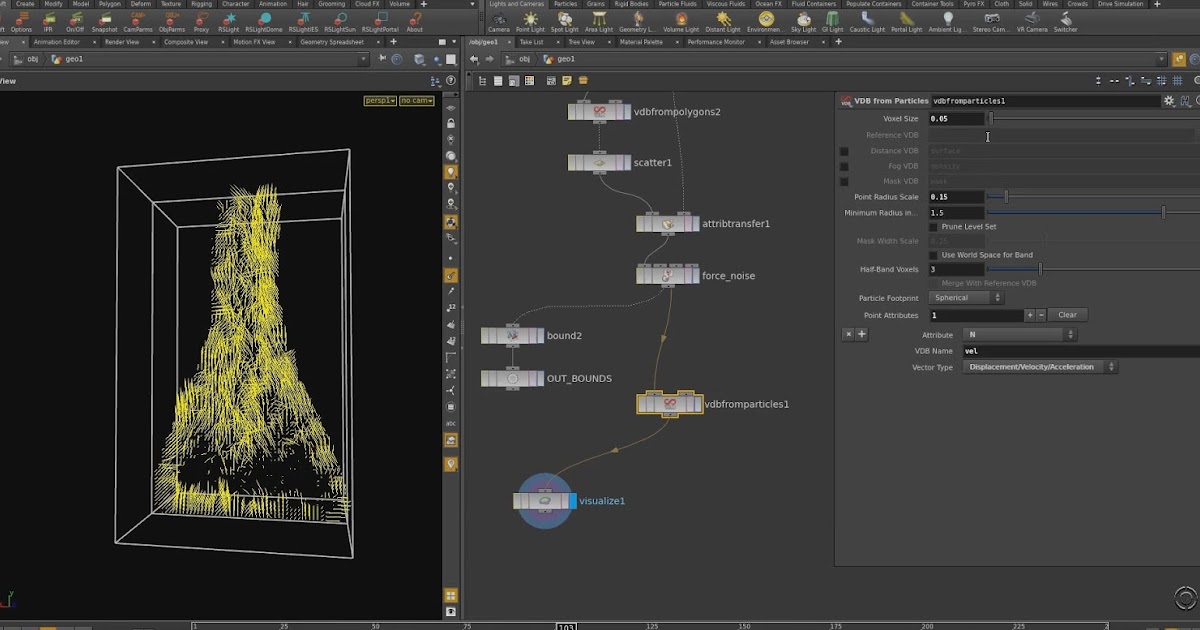Enable the Prune Level Set checkbox

pos(931,227)
